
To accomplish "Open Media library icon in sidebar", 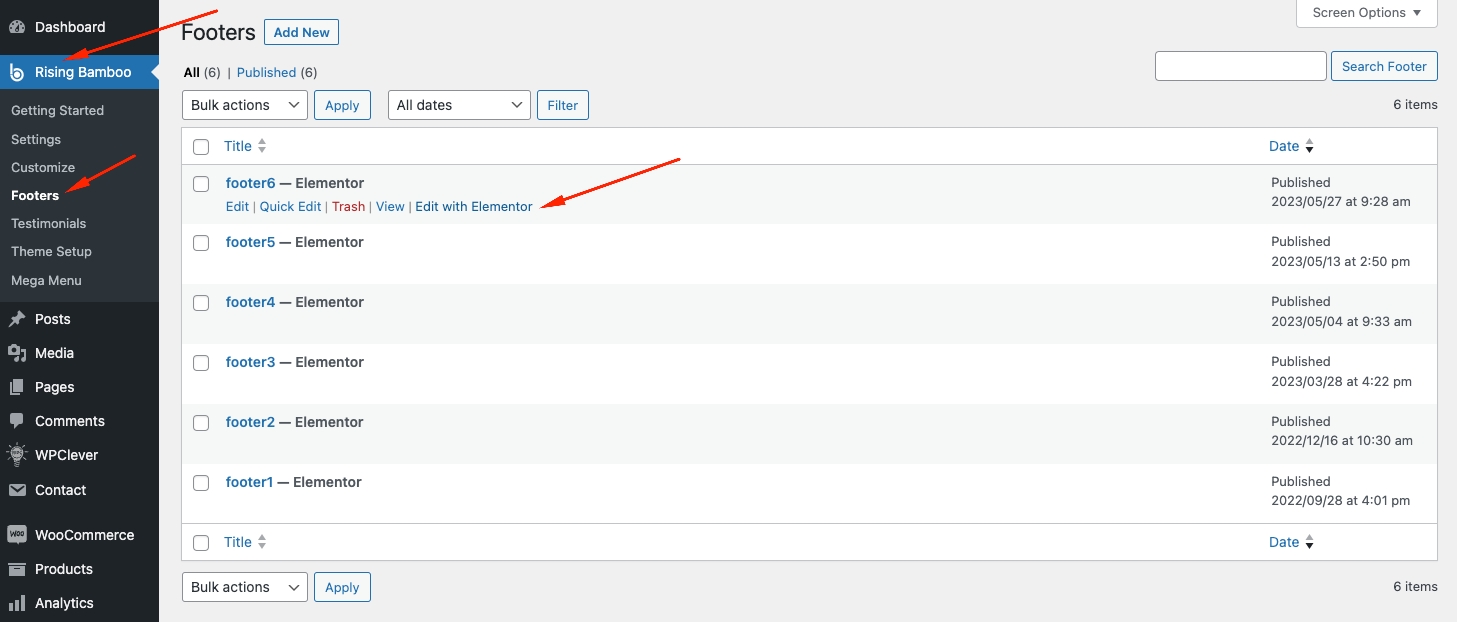I will (x=17, y=353).
